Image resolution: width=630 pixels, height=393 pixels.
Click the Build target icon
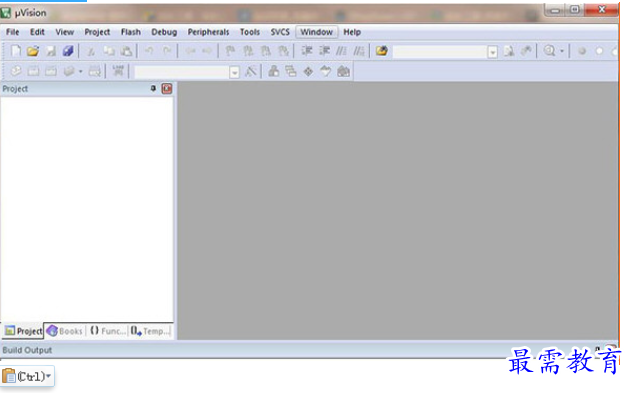point(33,71)
